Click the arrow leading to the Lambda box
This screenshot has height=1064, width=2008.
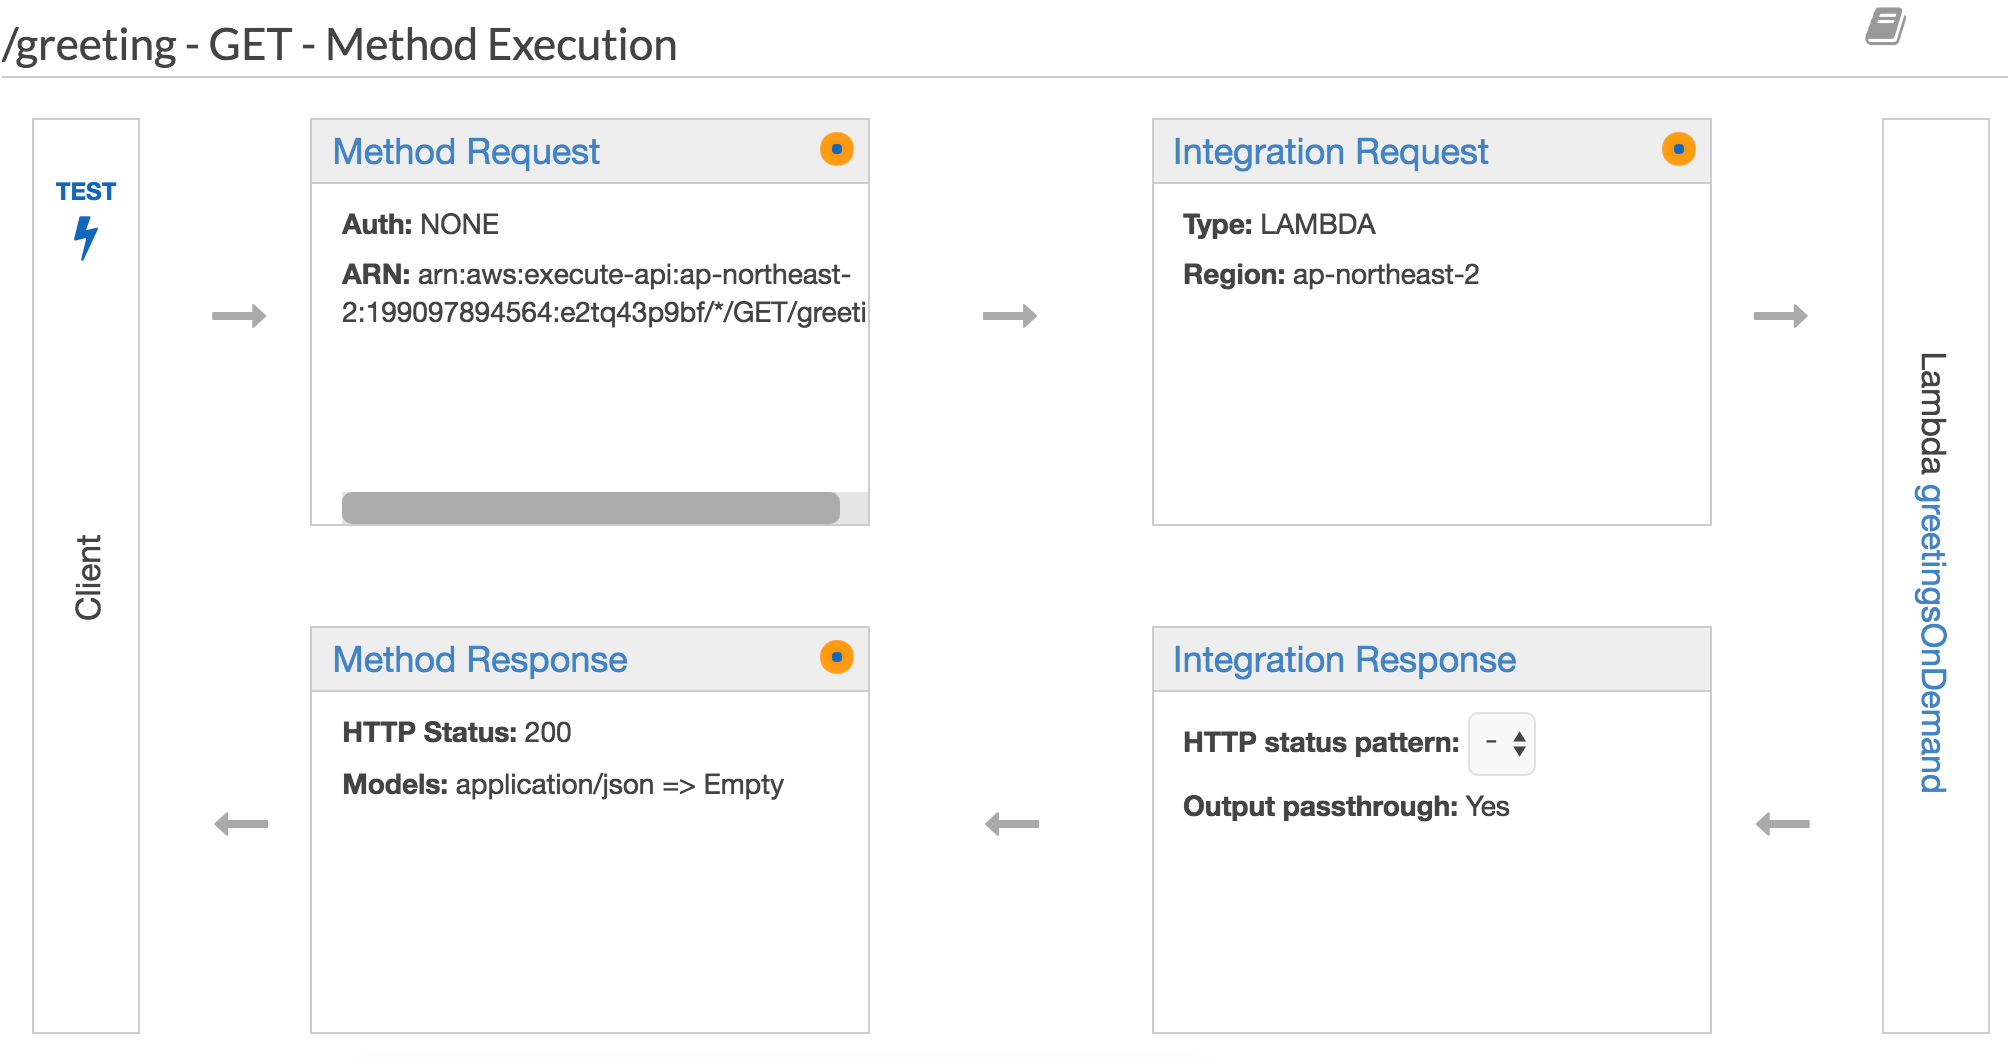pos(1781,316)
